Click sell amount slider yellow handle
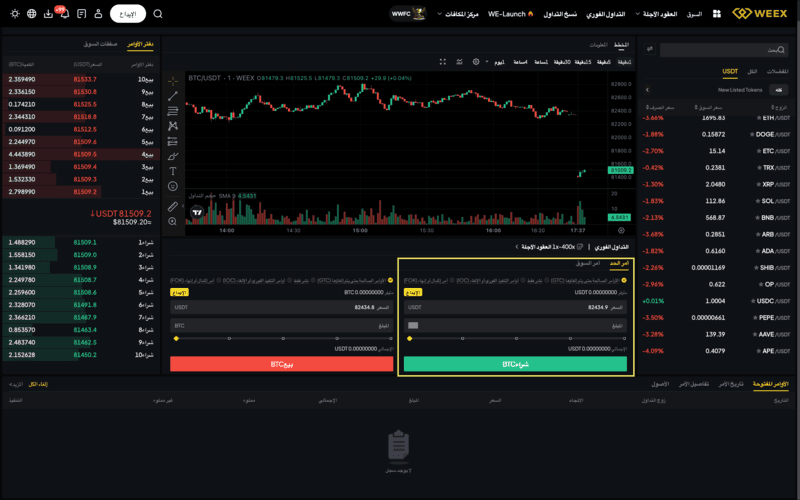This screenshot has width=800, height=500. tap(176, 338)
